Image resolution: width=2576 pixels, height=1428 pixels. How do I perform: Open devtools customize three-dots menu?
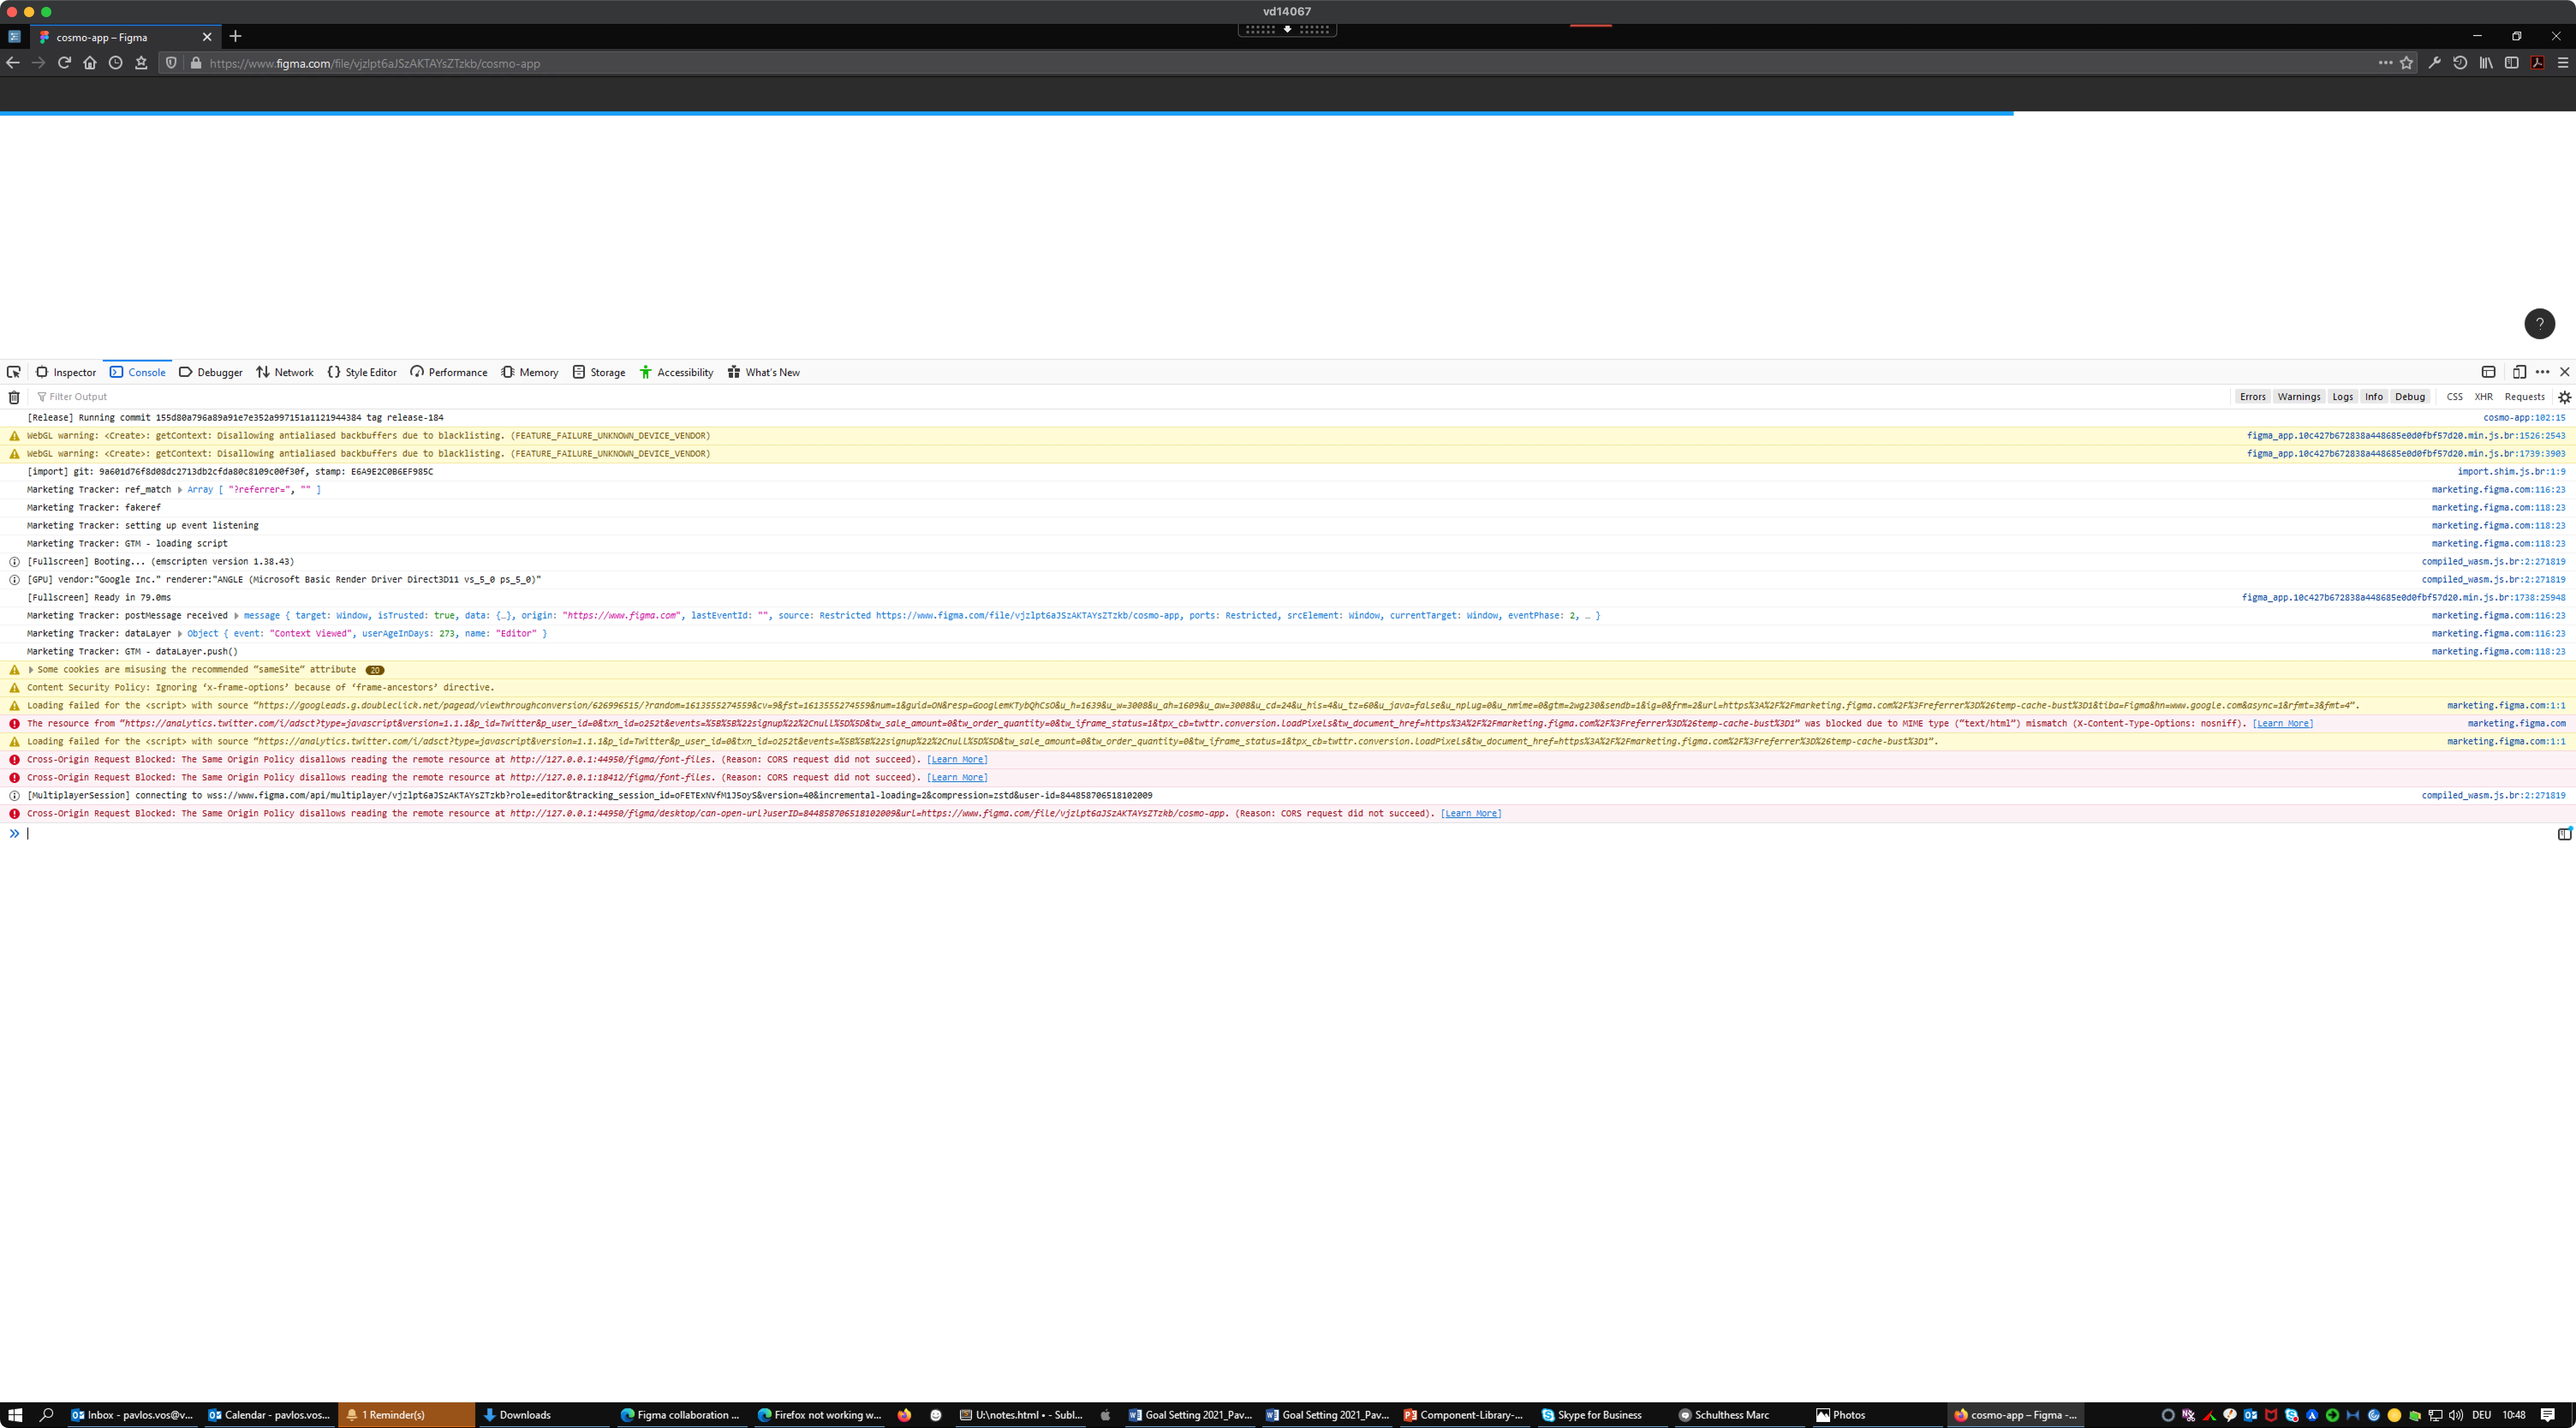[2542, 372]
